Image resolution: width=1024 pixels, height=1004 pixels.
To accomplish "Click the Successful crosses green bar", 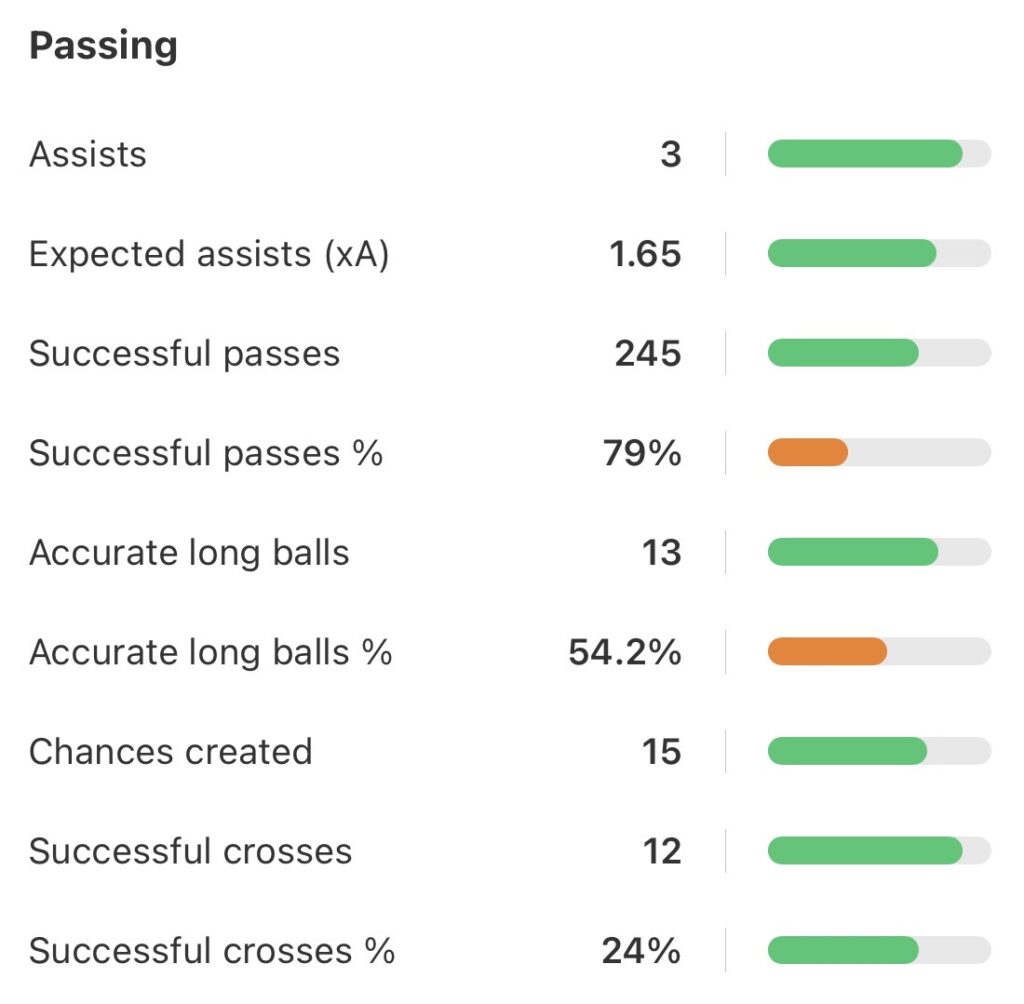I will coord(865,851).
